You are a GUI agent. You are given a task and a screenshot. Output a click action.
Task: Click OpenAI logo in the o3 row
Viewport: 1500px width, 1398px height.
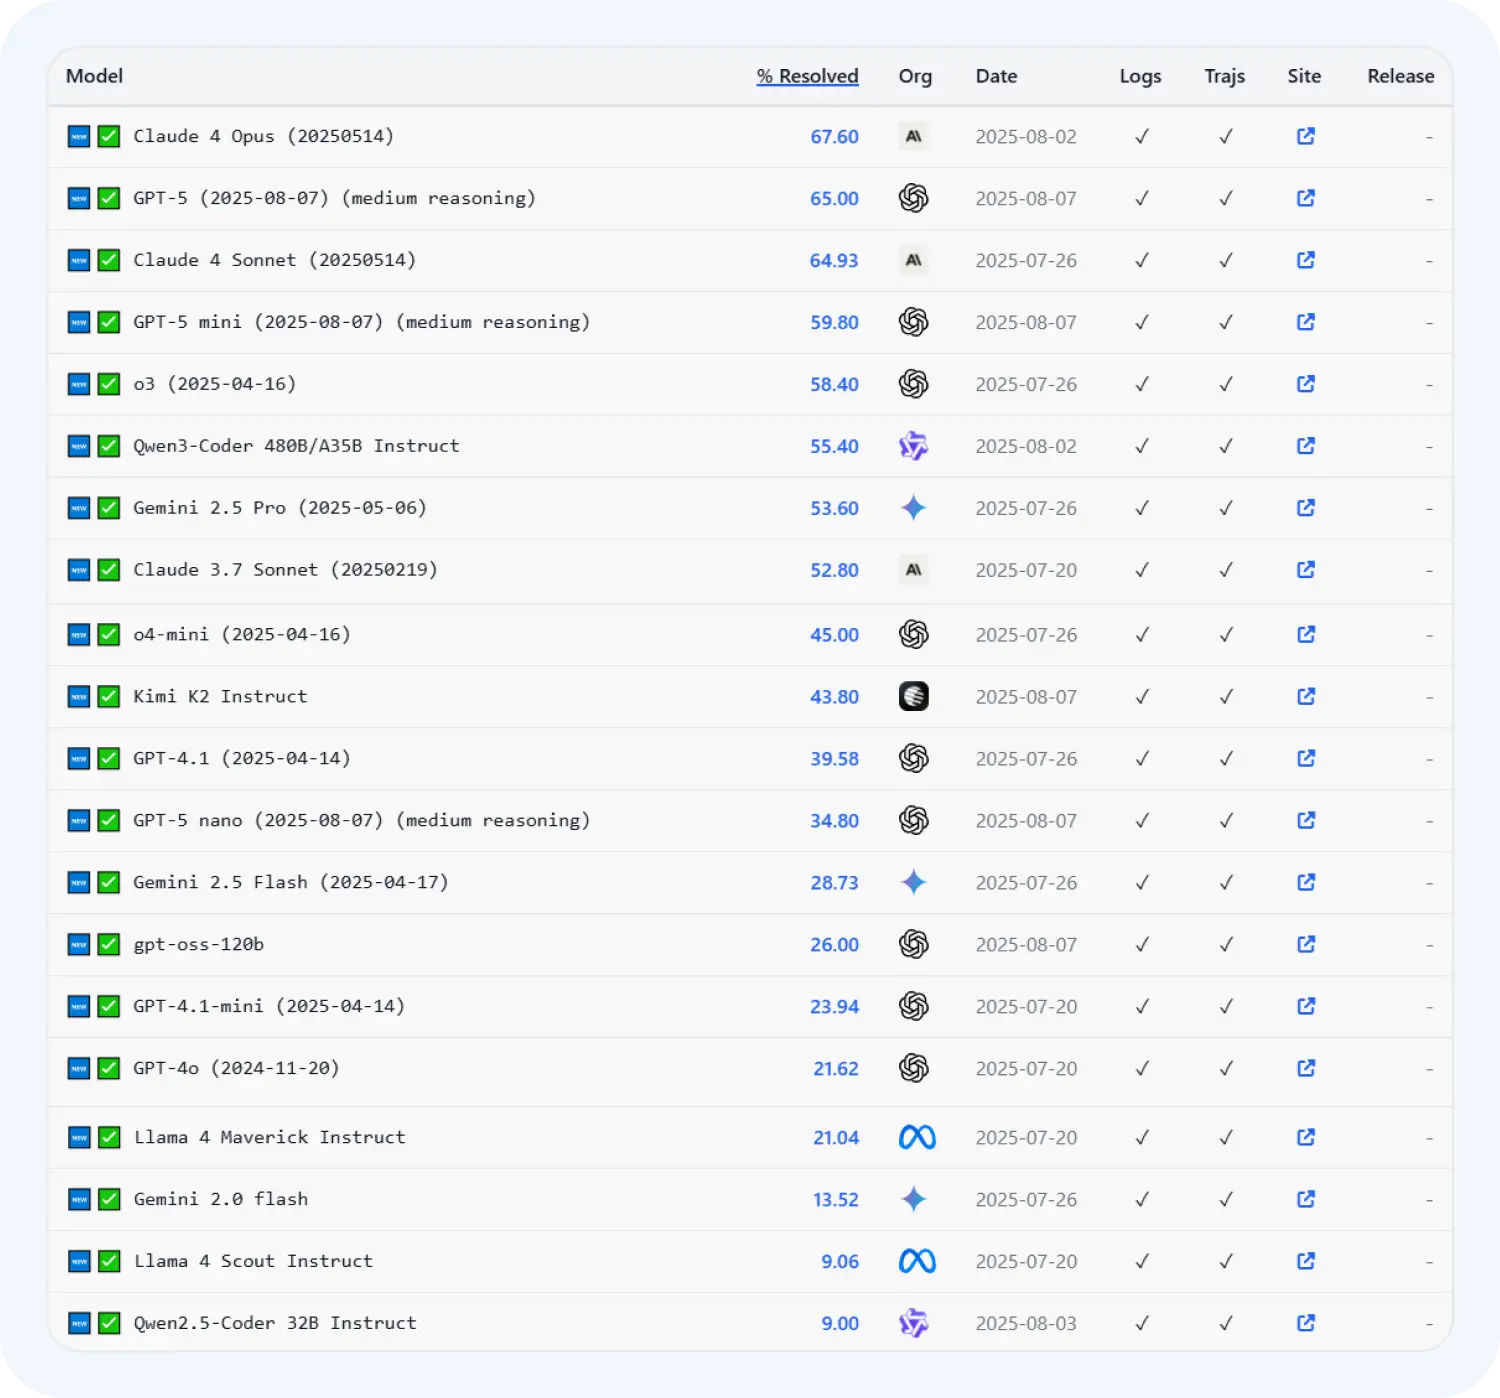(x=913, y=384)
